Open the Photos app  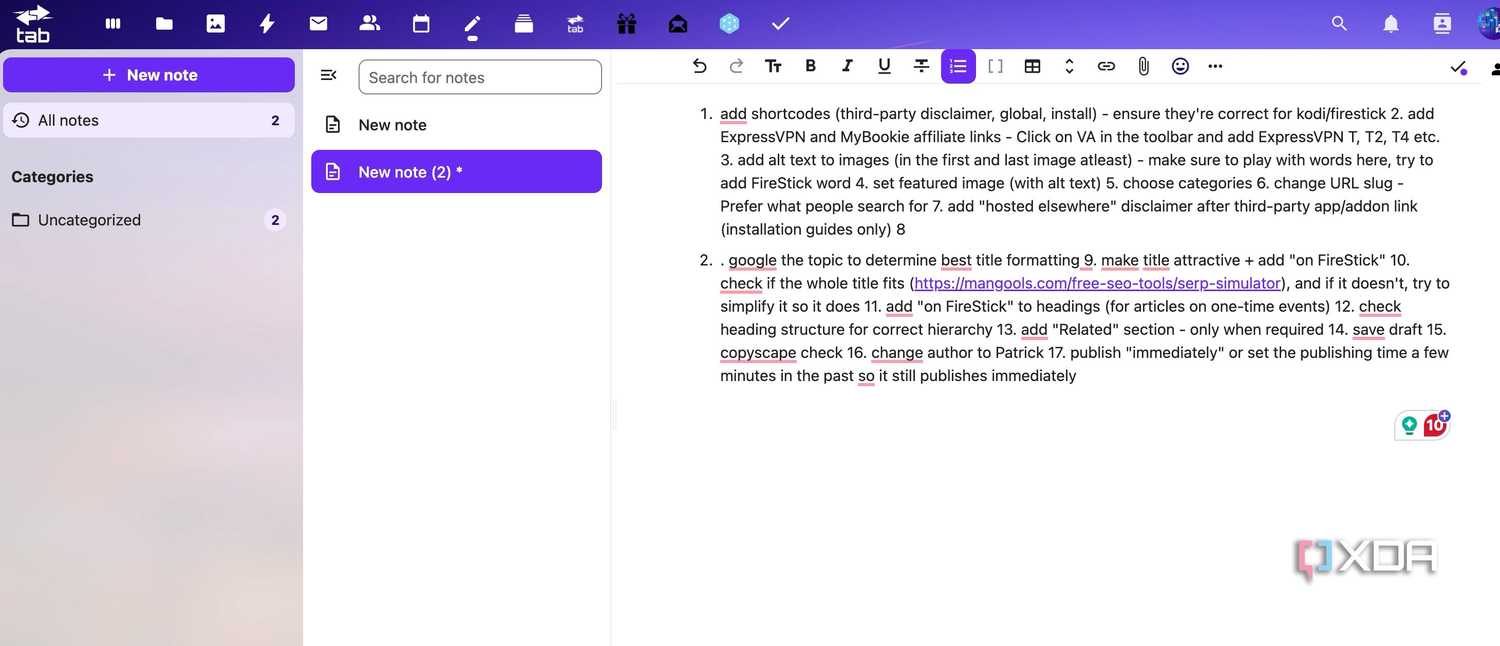click(216, 23)
